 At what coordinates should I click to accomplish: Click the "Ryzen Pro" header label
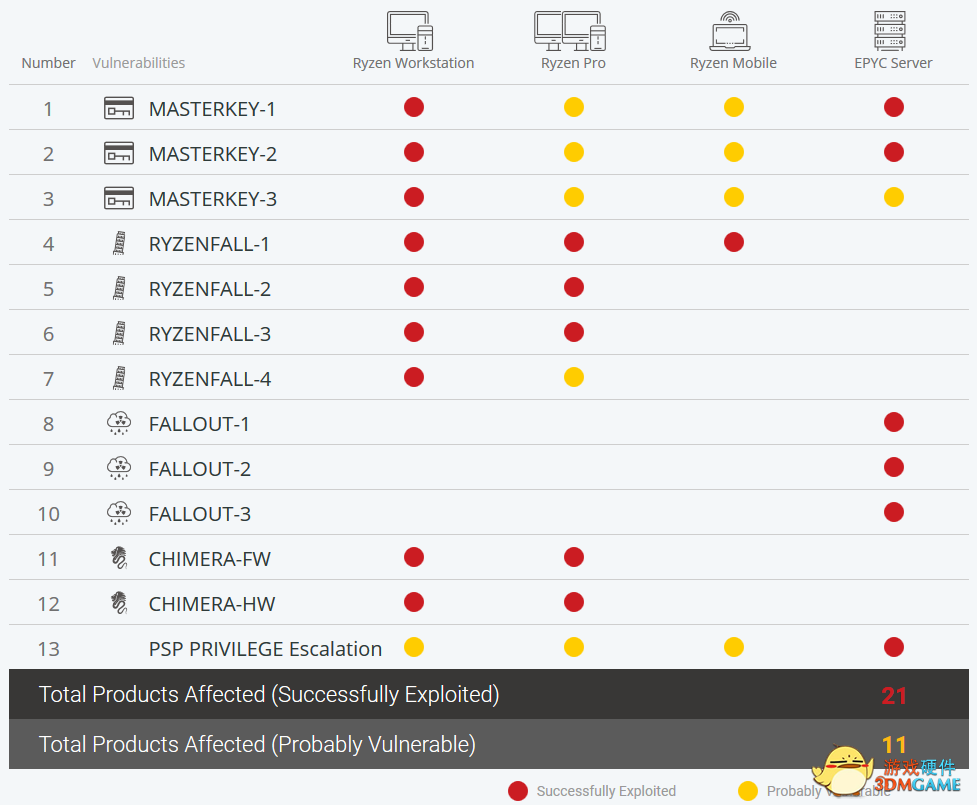click(573, 63)
